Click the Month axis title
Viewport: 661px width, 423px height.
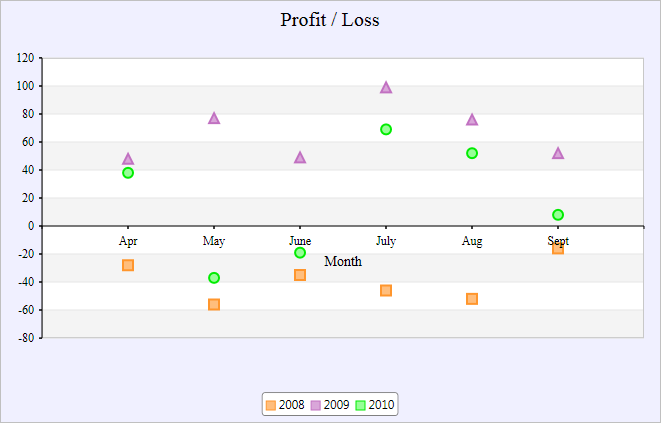tap(343, 261)
